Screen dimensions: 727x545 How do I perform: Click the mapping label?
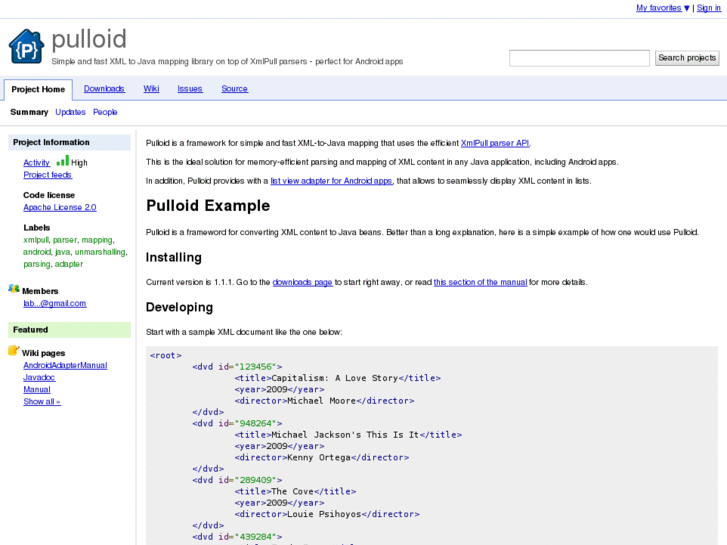click(x=97, y=240)
